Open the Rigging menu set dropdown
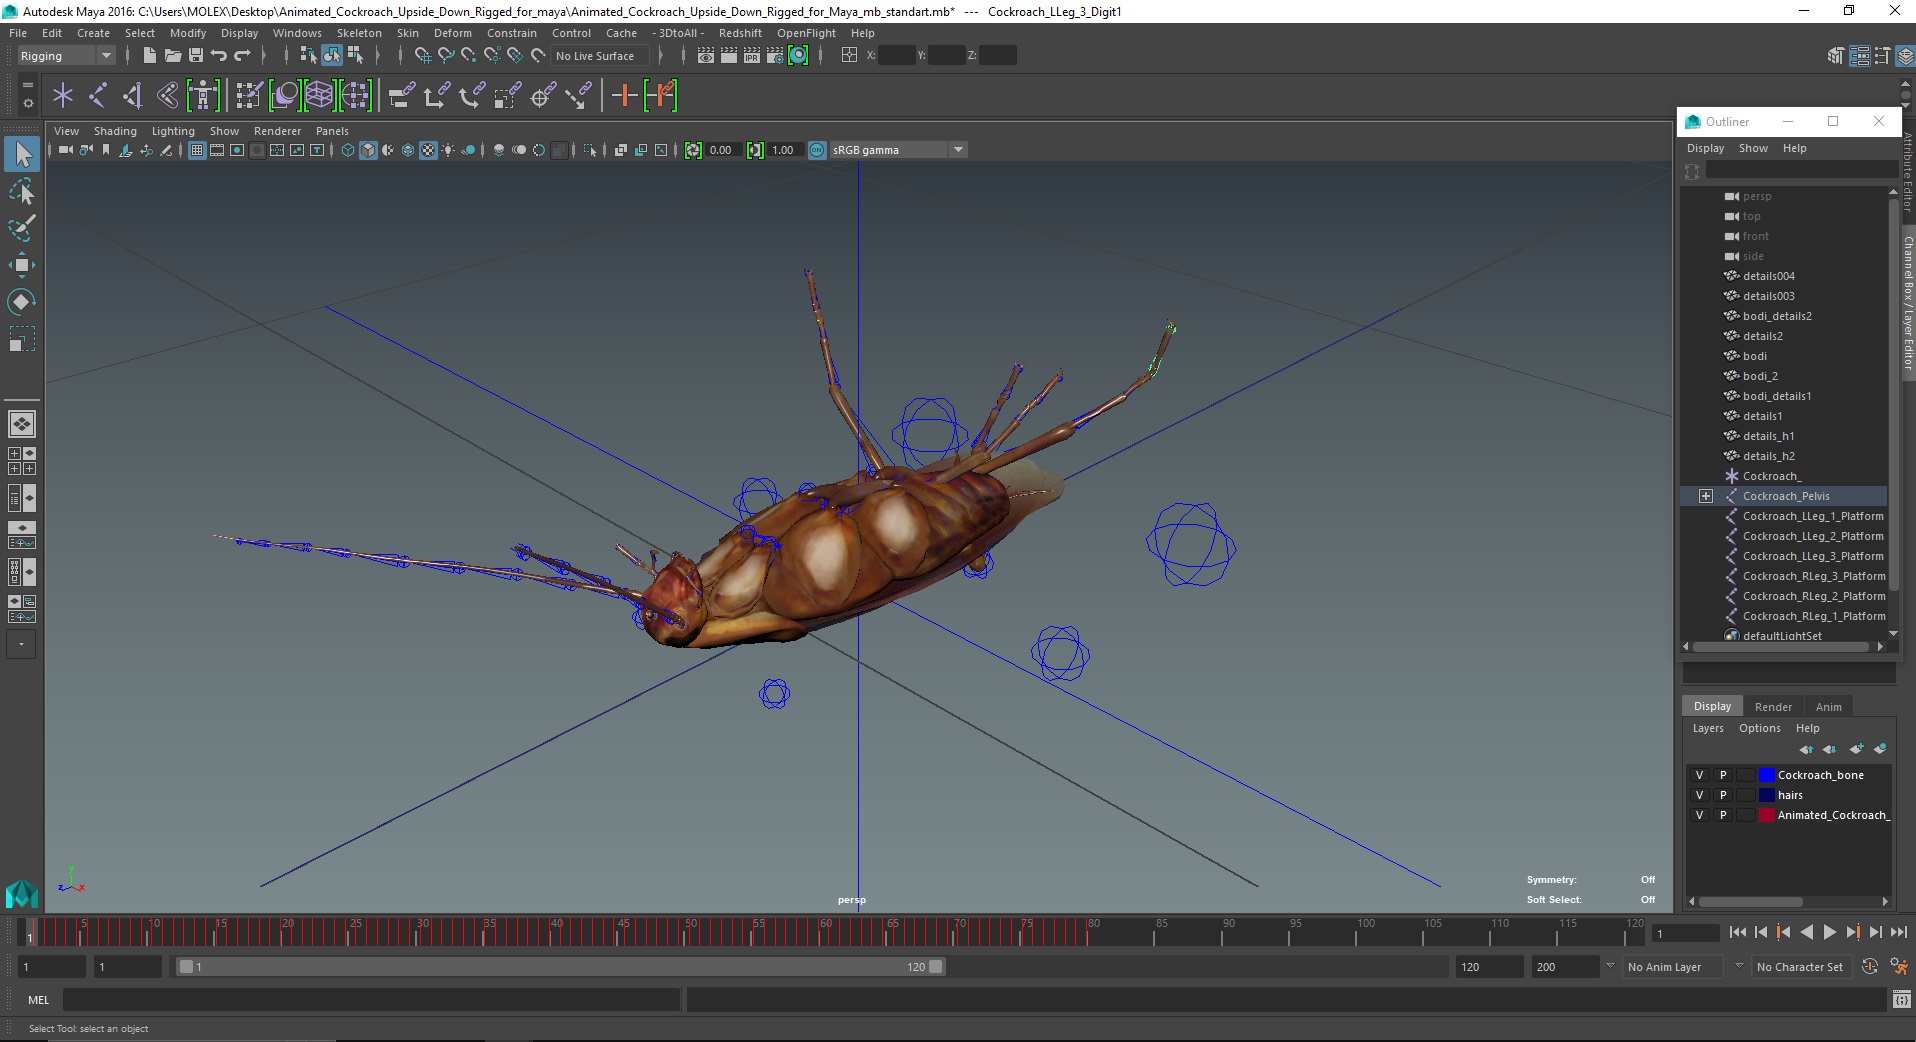 click(x=66, y=56)
